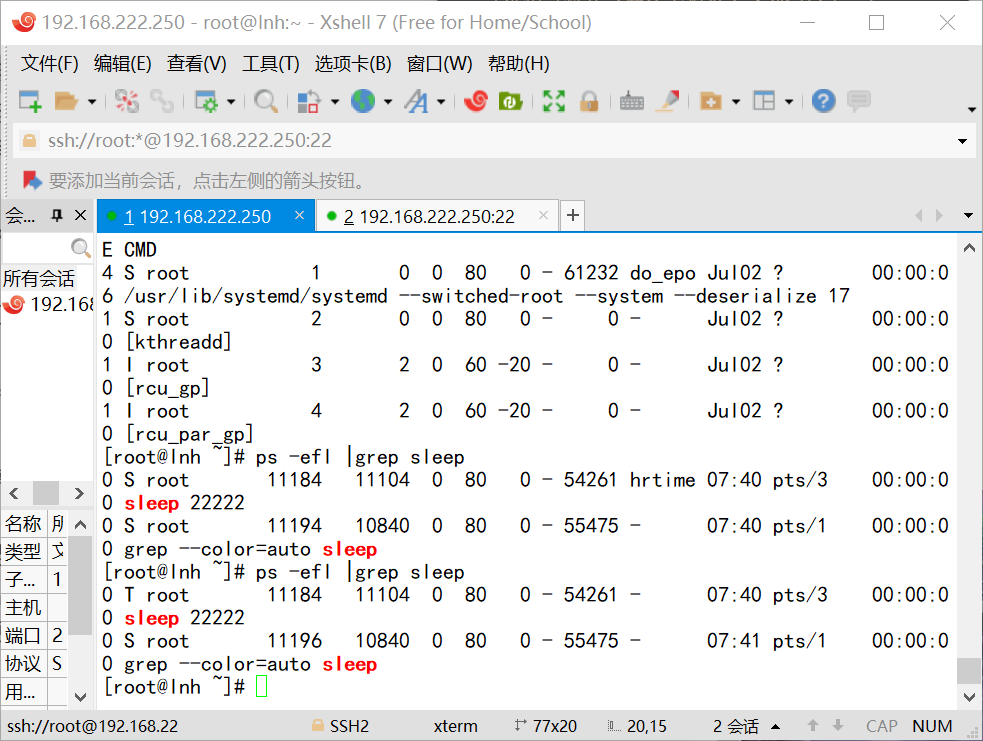983x741 pixels.
Task: Expand the globe encoding dropdown arrow
Action: pyautogui.click(x=388, y=102)
